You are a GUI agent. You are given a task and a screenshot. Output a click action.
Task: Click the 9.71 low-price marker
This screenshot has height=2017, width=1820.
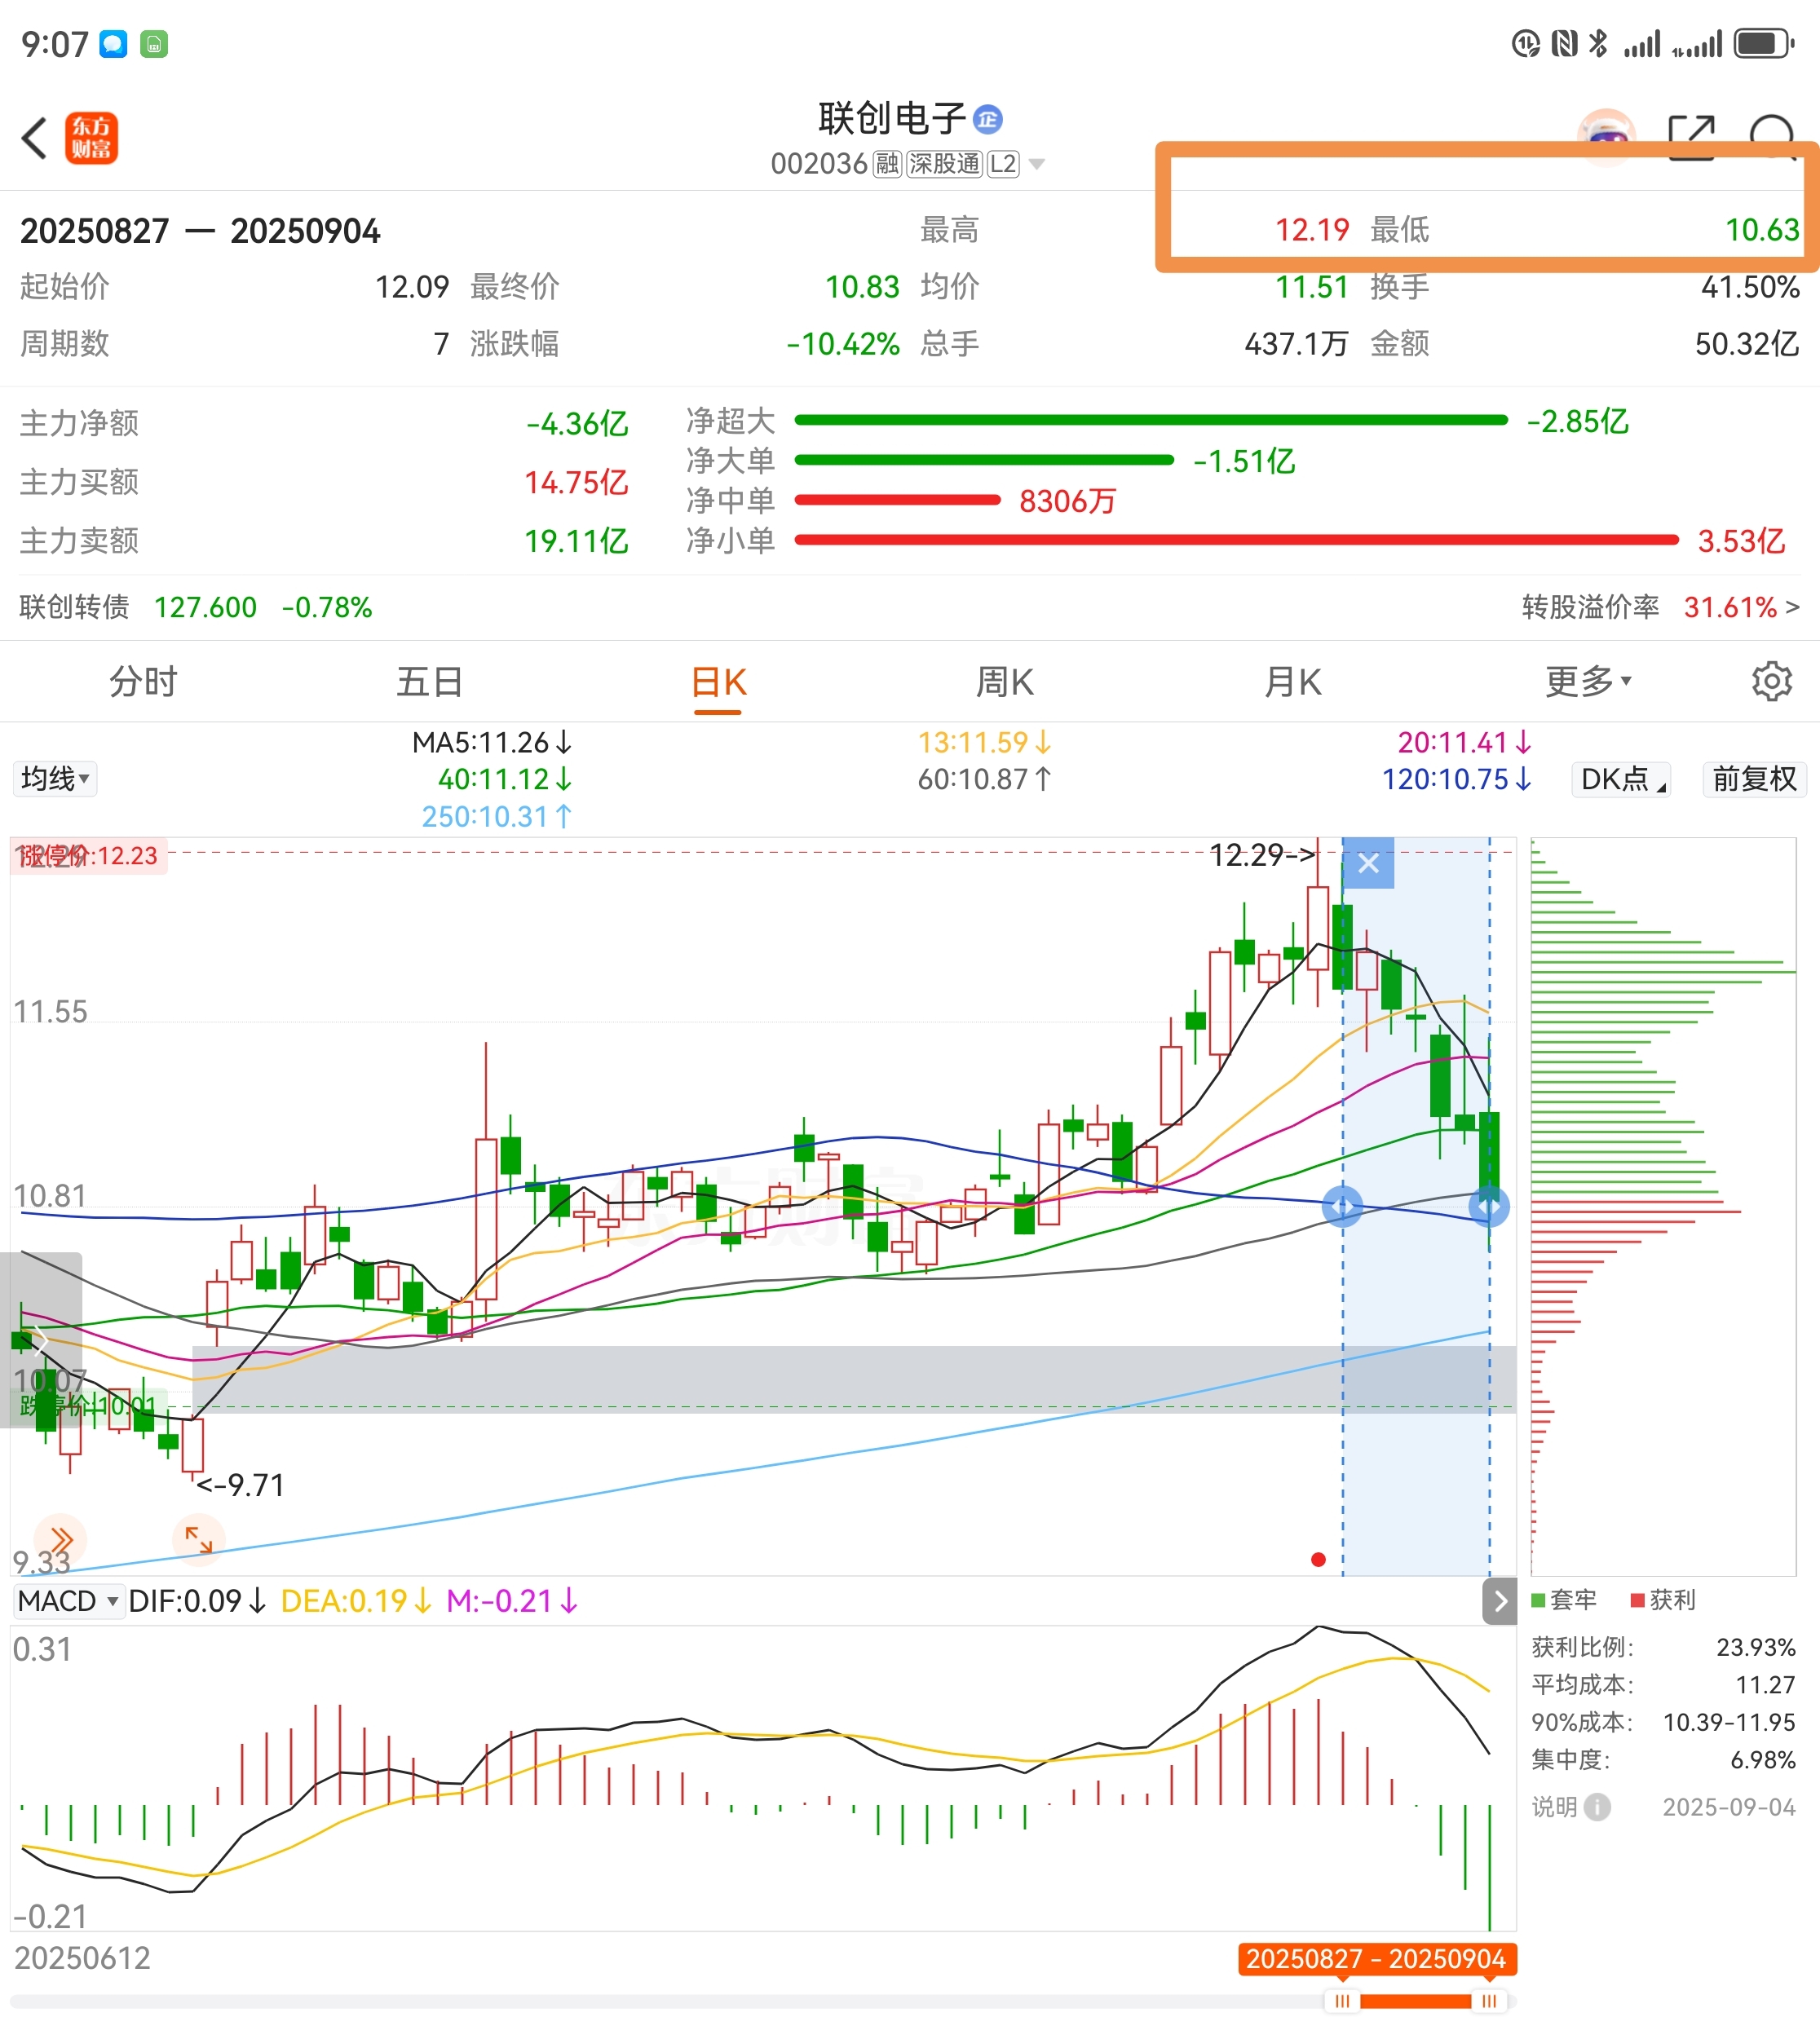click(241, 1485)
